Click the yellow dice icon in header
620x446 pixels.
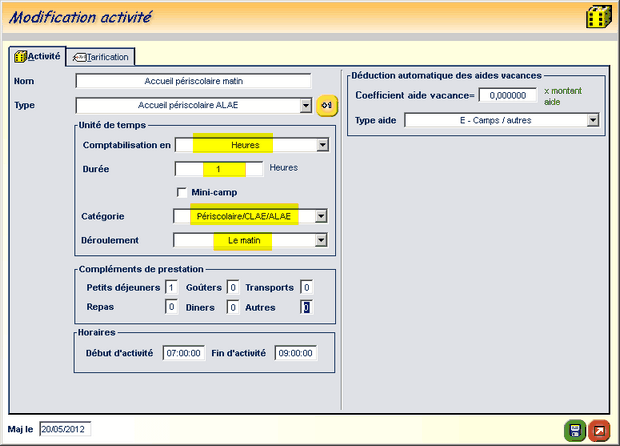[x=598, y=19]
